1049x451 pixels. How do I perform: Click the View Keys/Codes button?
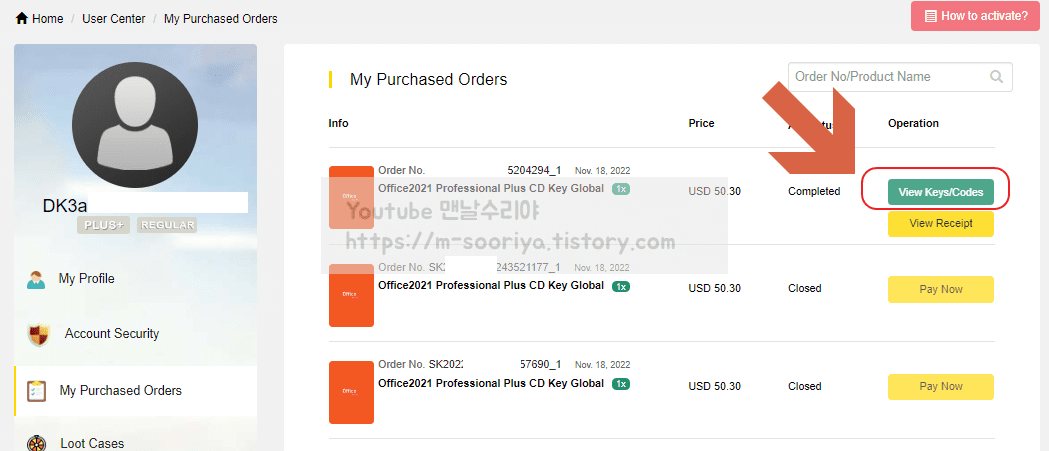[x=941, y=192]
